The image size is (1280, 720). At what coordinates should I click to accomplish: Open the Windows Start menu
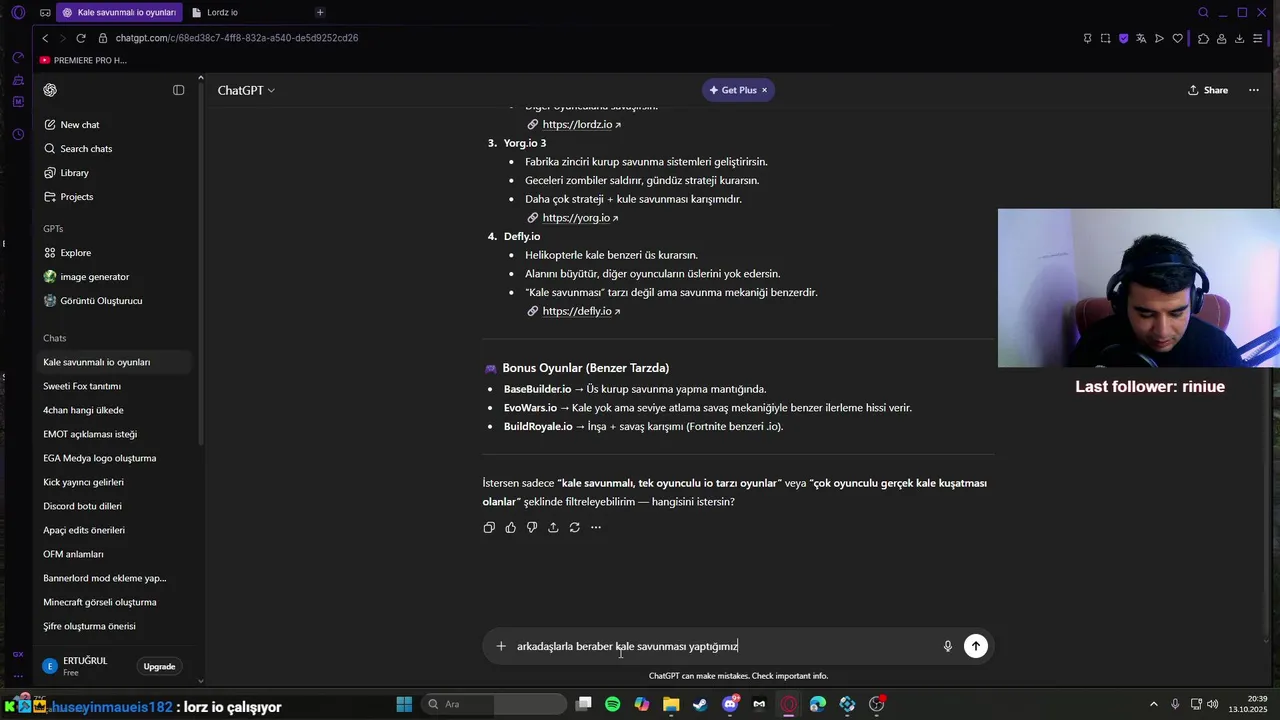pyautogui.click(x=404, y=704)
